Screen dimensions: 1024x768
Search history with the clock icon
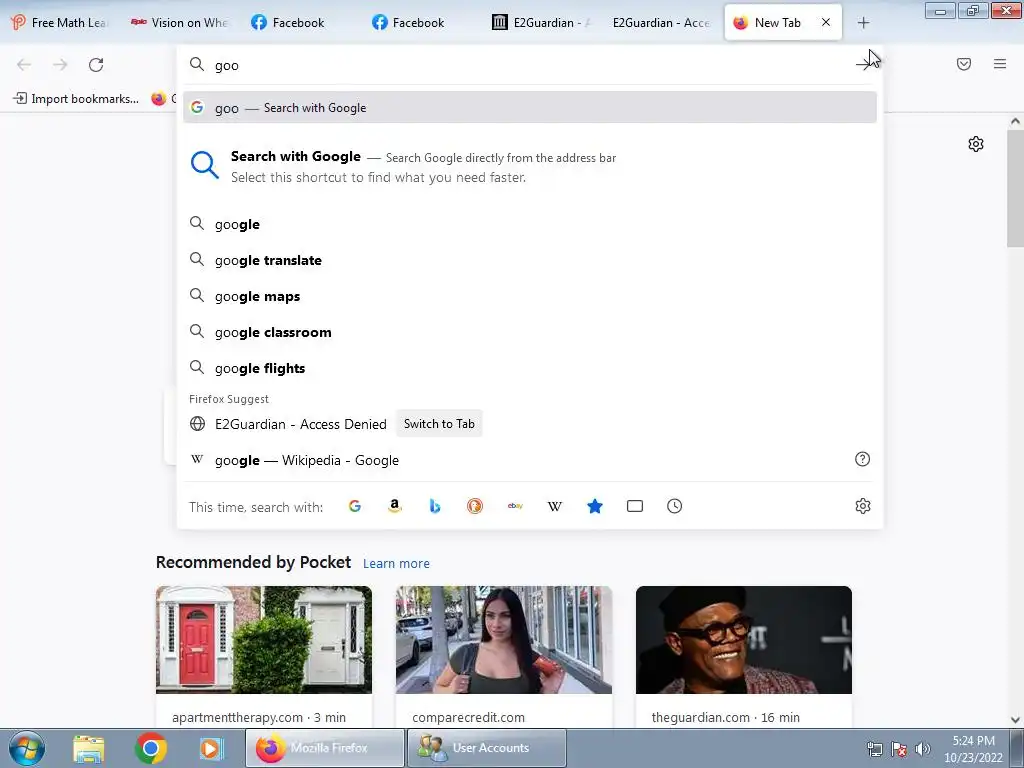[675, 506]
